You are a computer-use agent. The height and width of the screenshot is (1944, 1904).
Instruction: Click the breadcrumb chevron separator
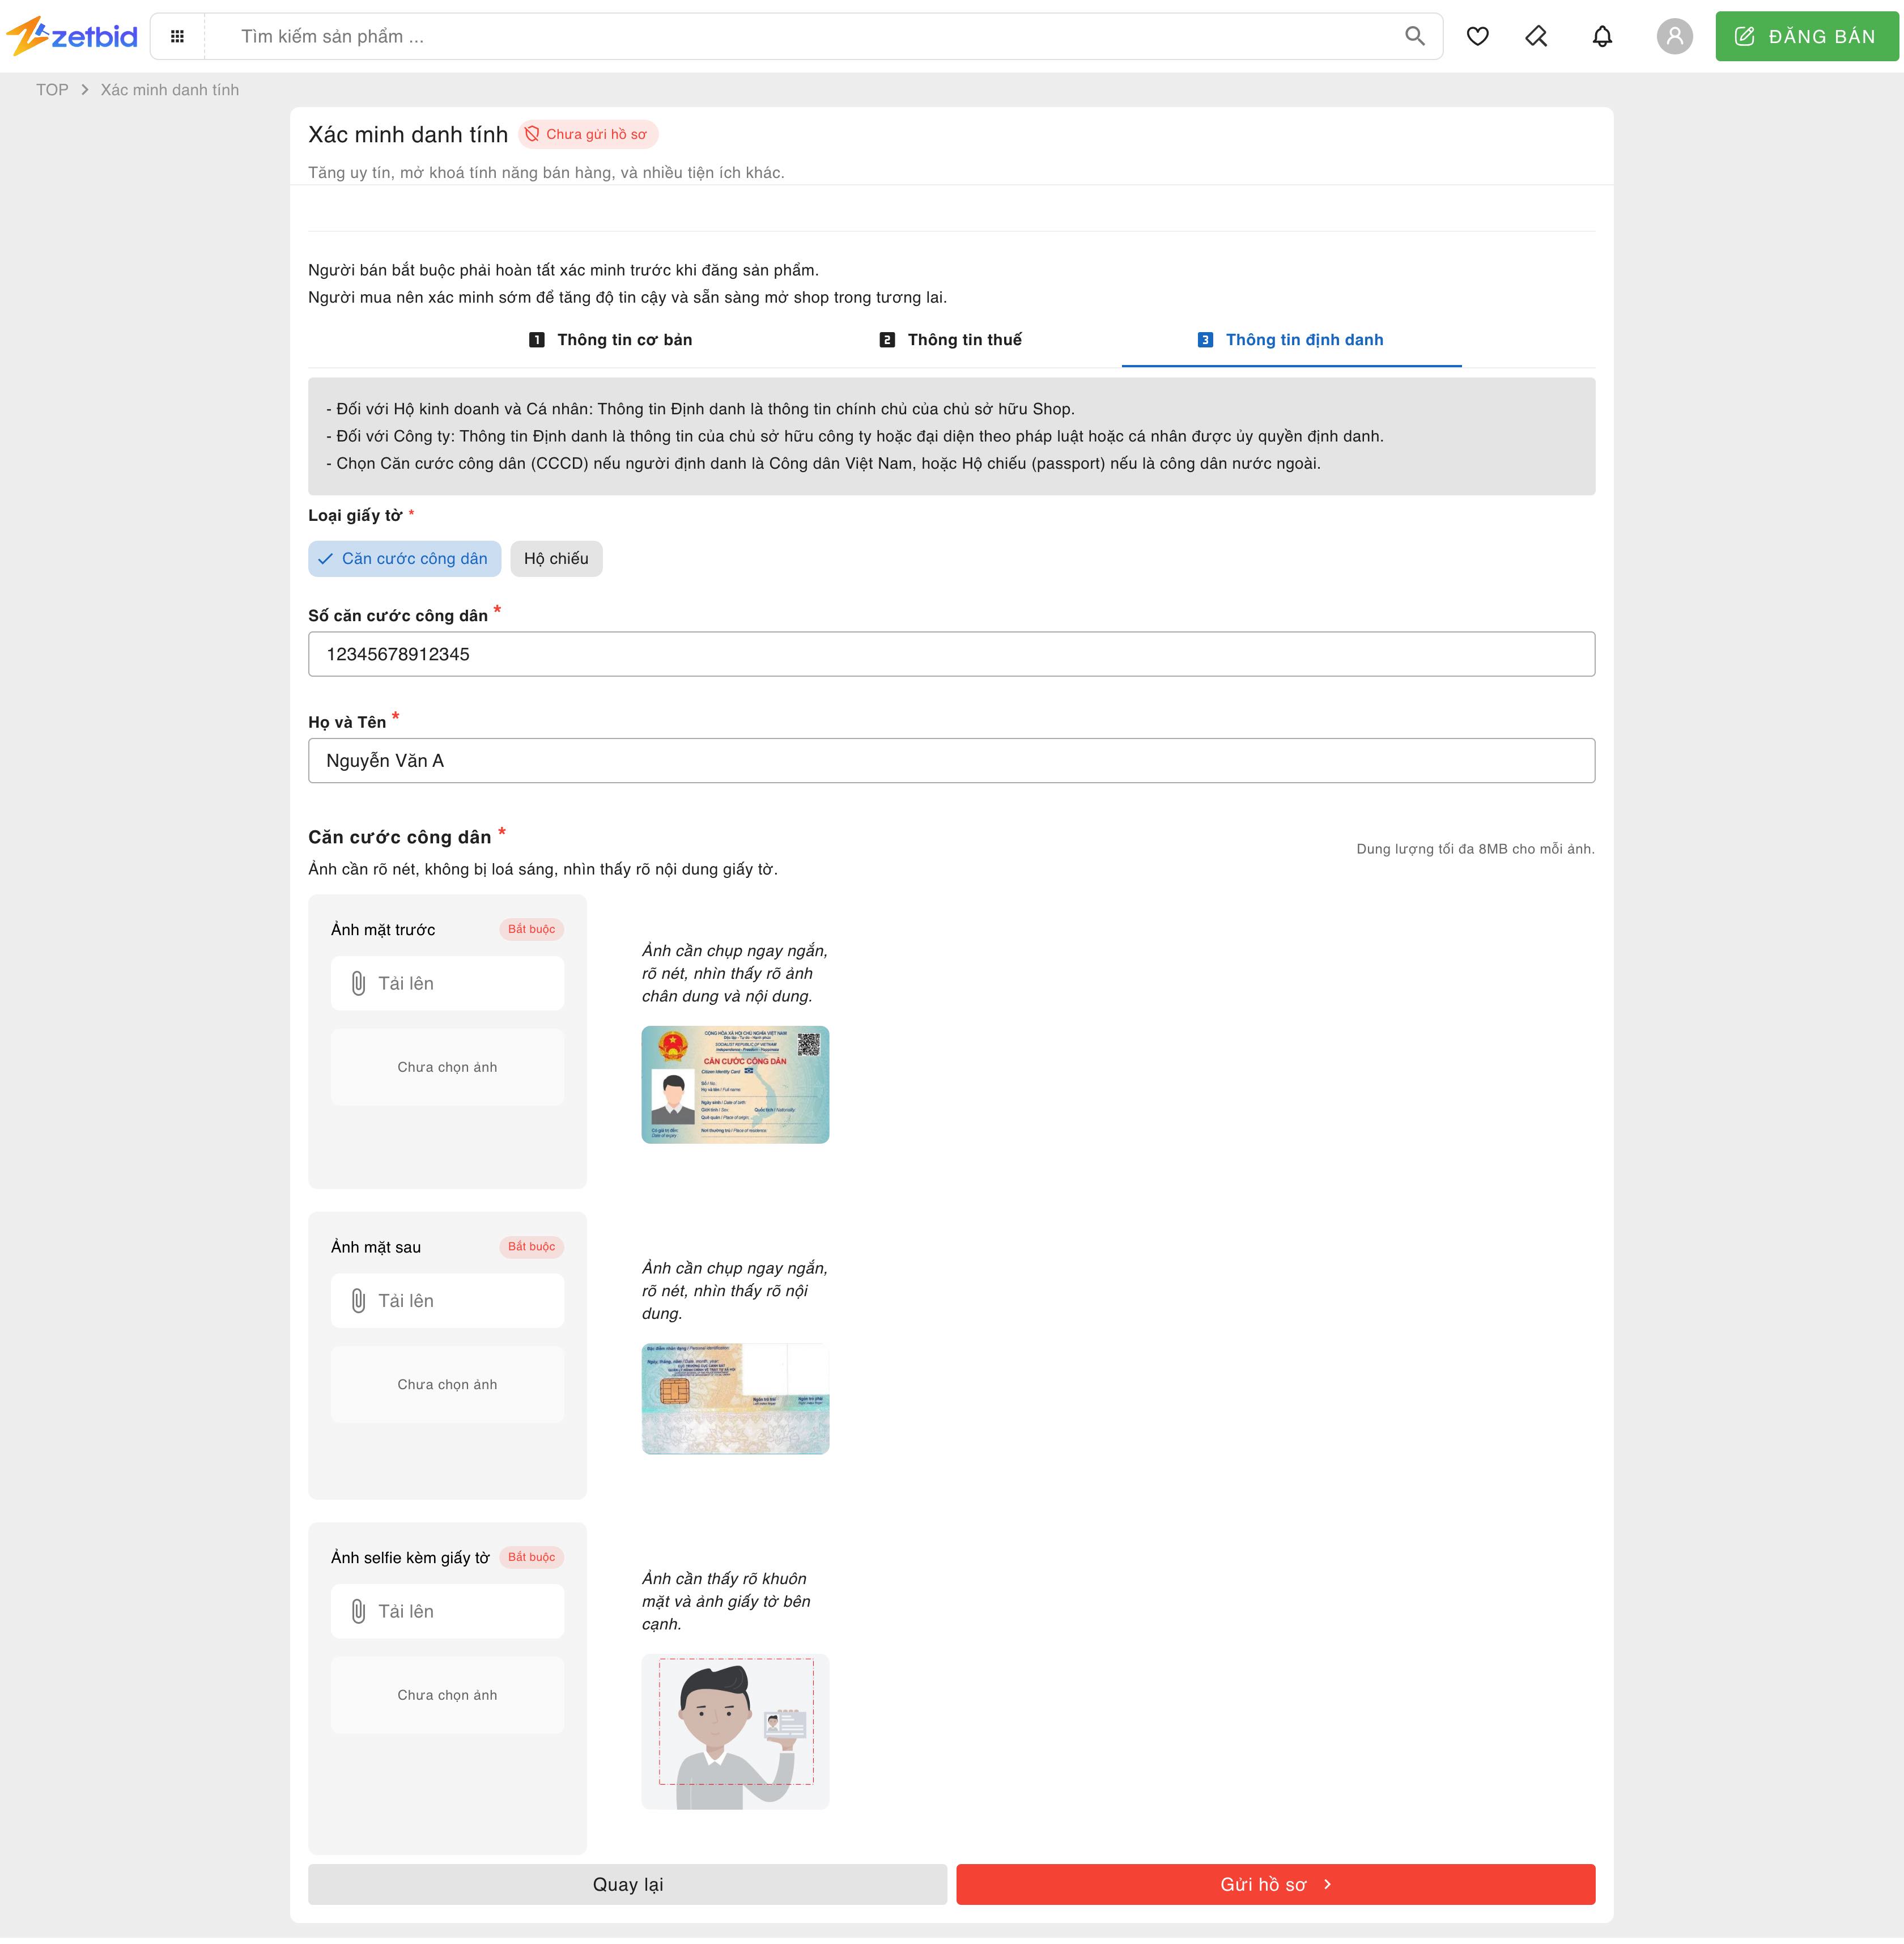click(x=85, y=90)
